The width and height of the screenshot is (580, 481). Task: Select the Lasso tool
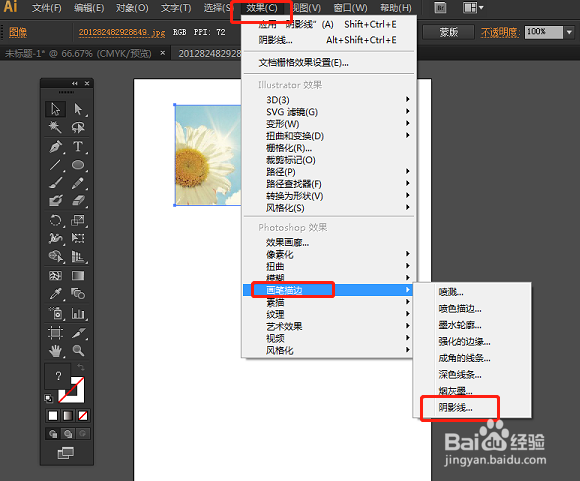(78, 128)
